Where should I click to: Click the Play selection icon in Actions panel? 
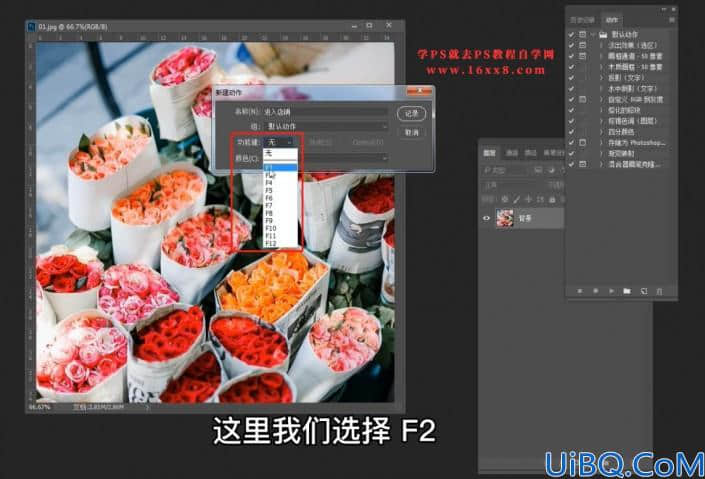tap(611, 291)
